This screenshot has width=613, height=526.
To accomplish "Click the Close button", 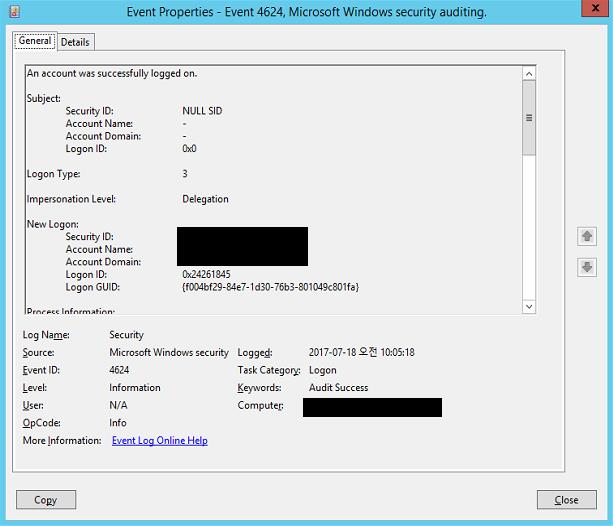I will click(x=566, y=500).
